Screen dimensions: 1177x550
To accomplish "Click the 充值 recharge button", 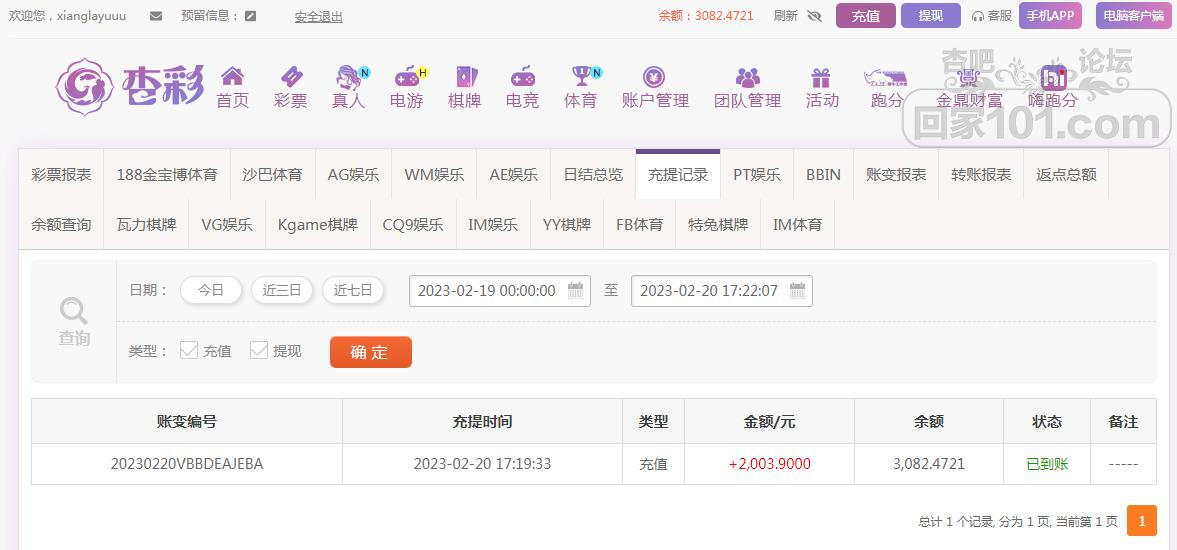I will 865,16.
